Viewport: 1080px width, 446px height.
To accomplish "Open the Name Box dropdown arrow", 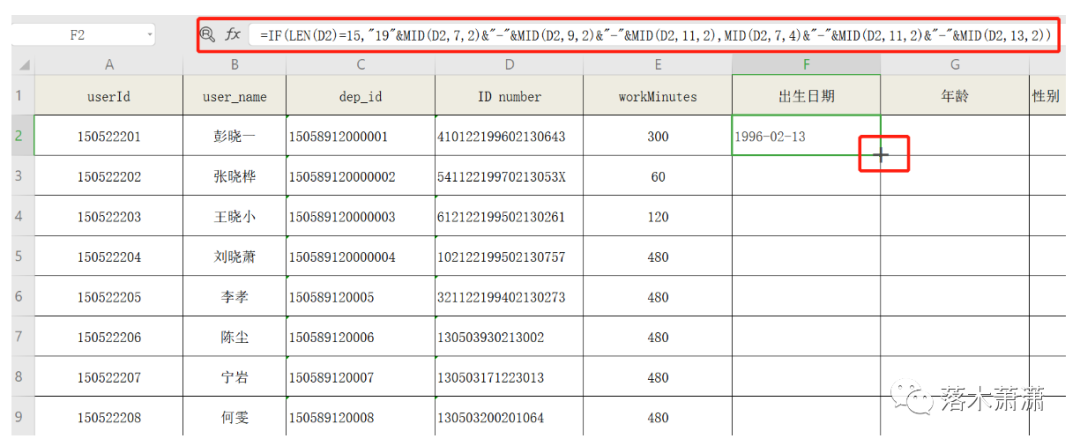I will click(149, 34).
